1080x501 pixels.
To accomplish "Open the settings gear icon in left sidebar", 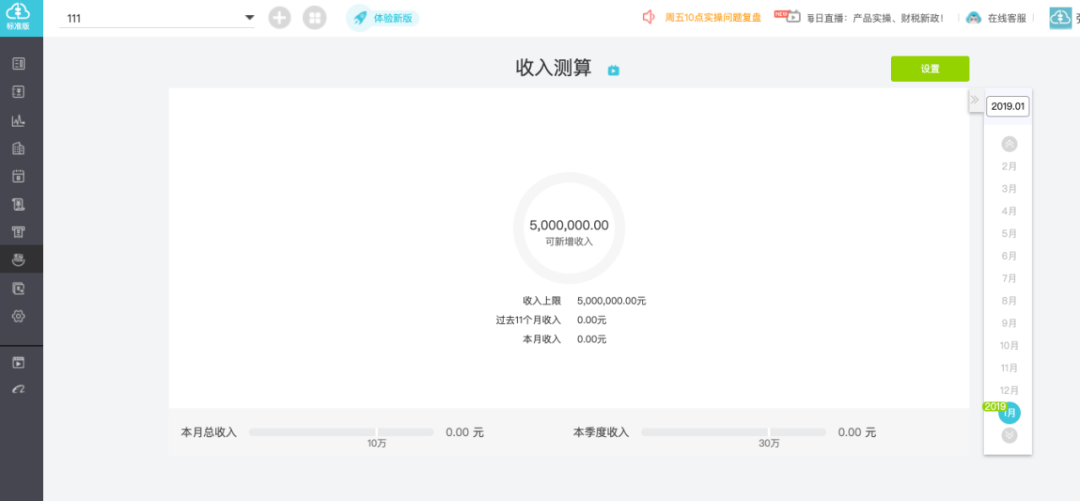I will (18, 316).
